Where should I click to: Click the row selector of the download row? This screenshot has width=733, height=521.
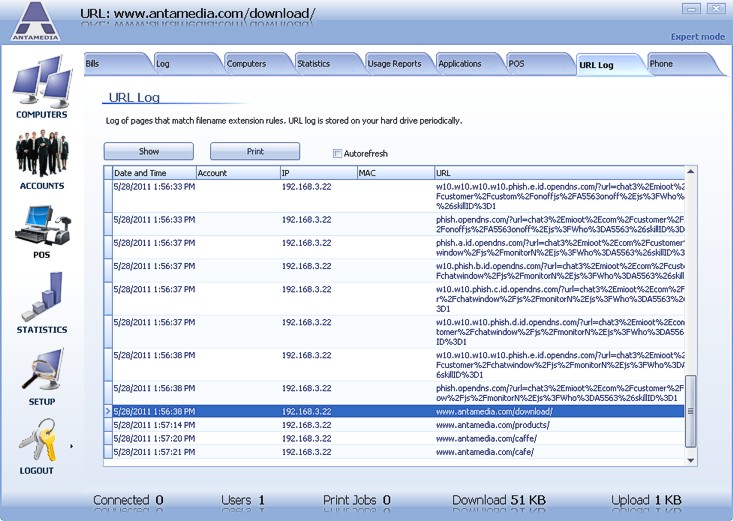click(x=108, y=412)
